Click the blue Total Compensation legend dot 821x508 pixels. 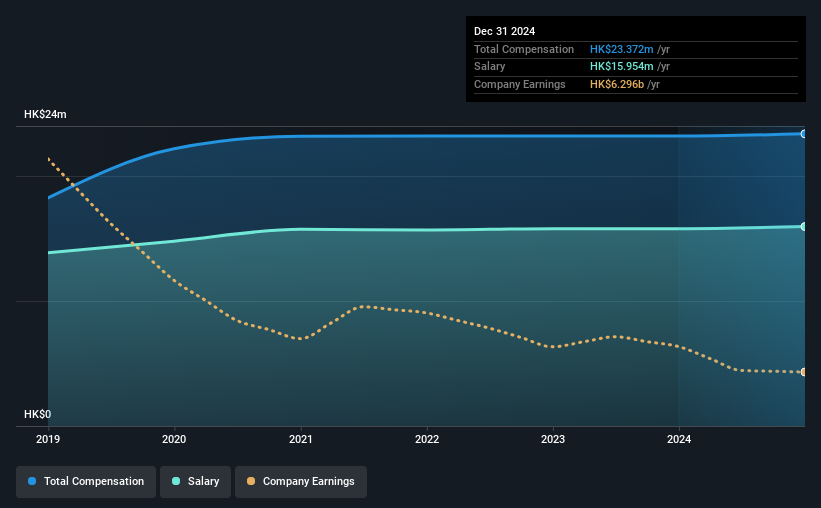click(x=32, y=481)
